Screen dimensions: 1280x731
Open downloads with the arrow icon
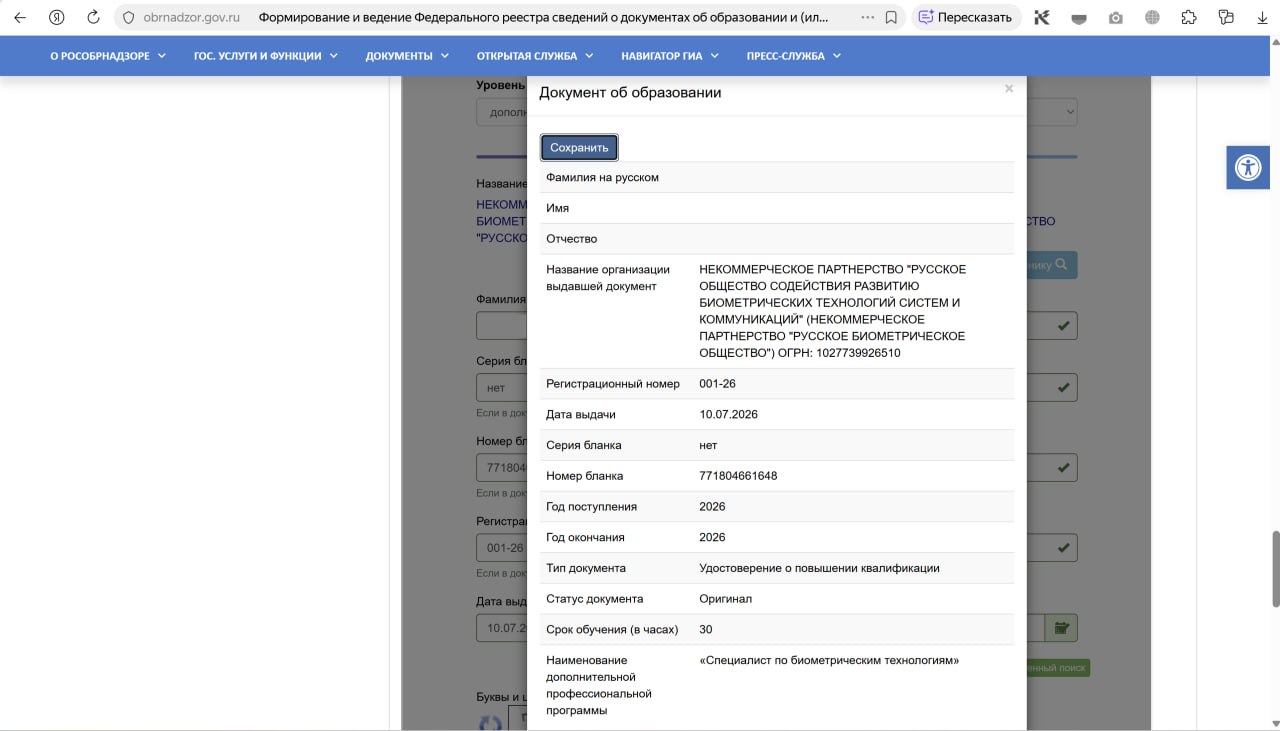point(1262,18)
